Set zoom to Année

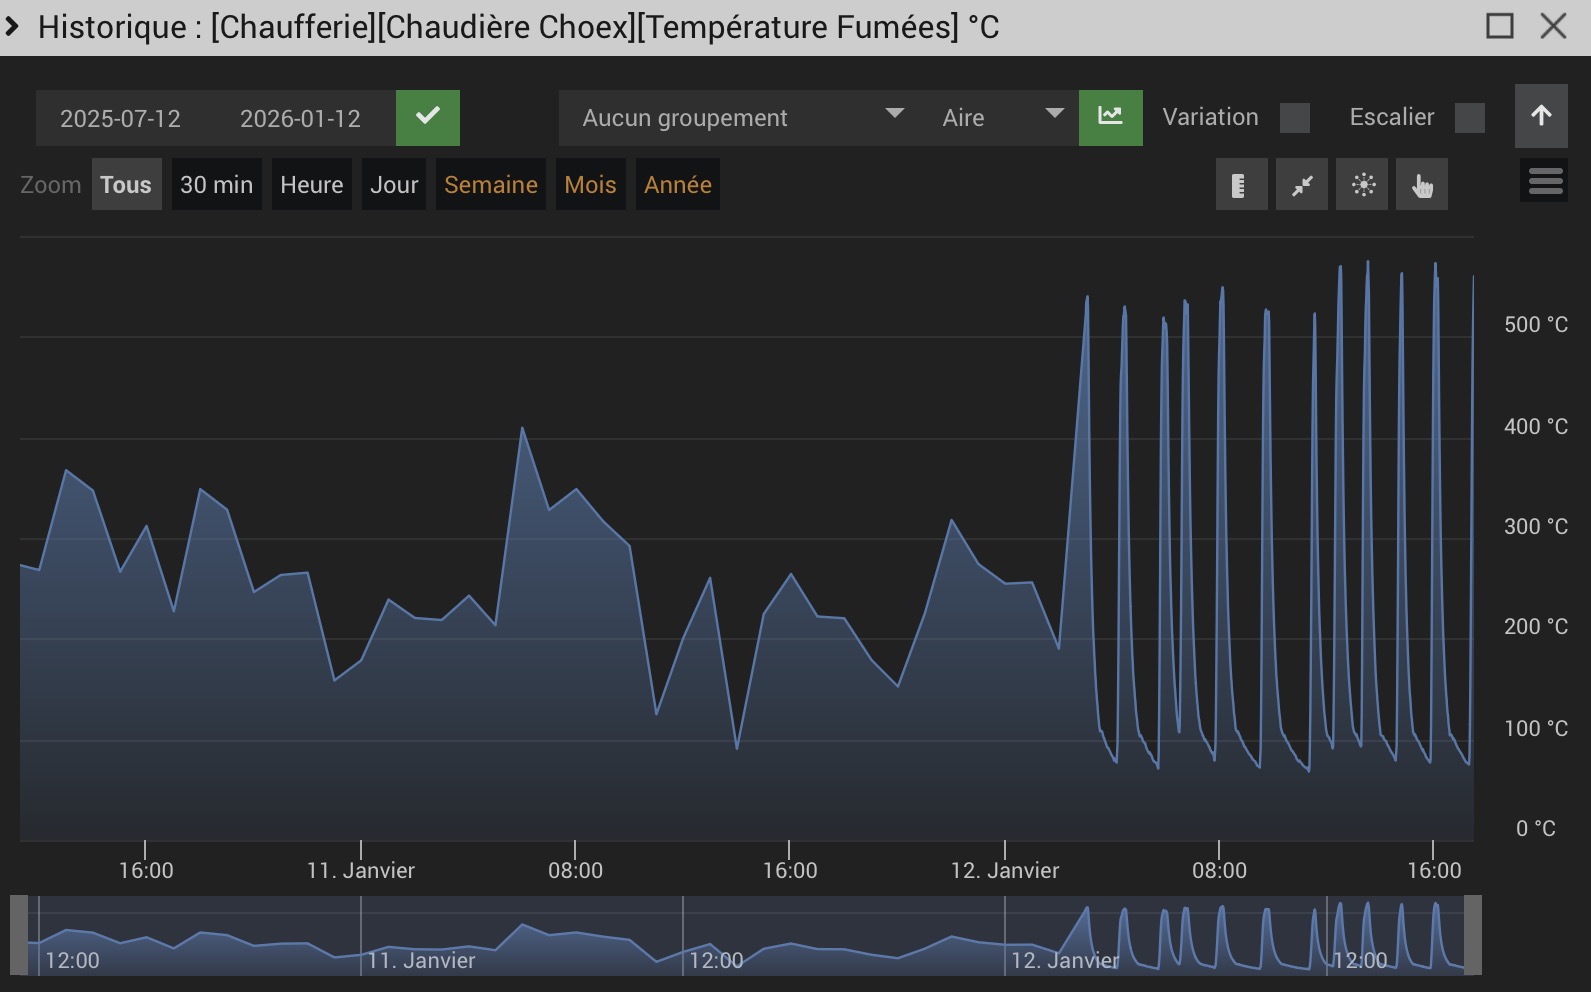point(678,185)
